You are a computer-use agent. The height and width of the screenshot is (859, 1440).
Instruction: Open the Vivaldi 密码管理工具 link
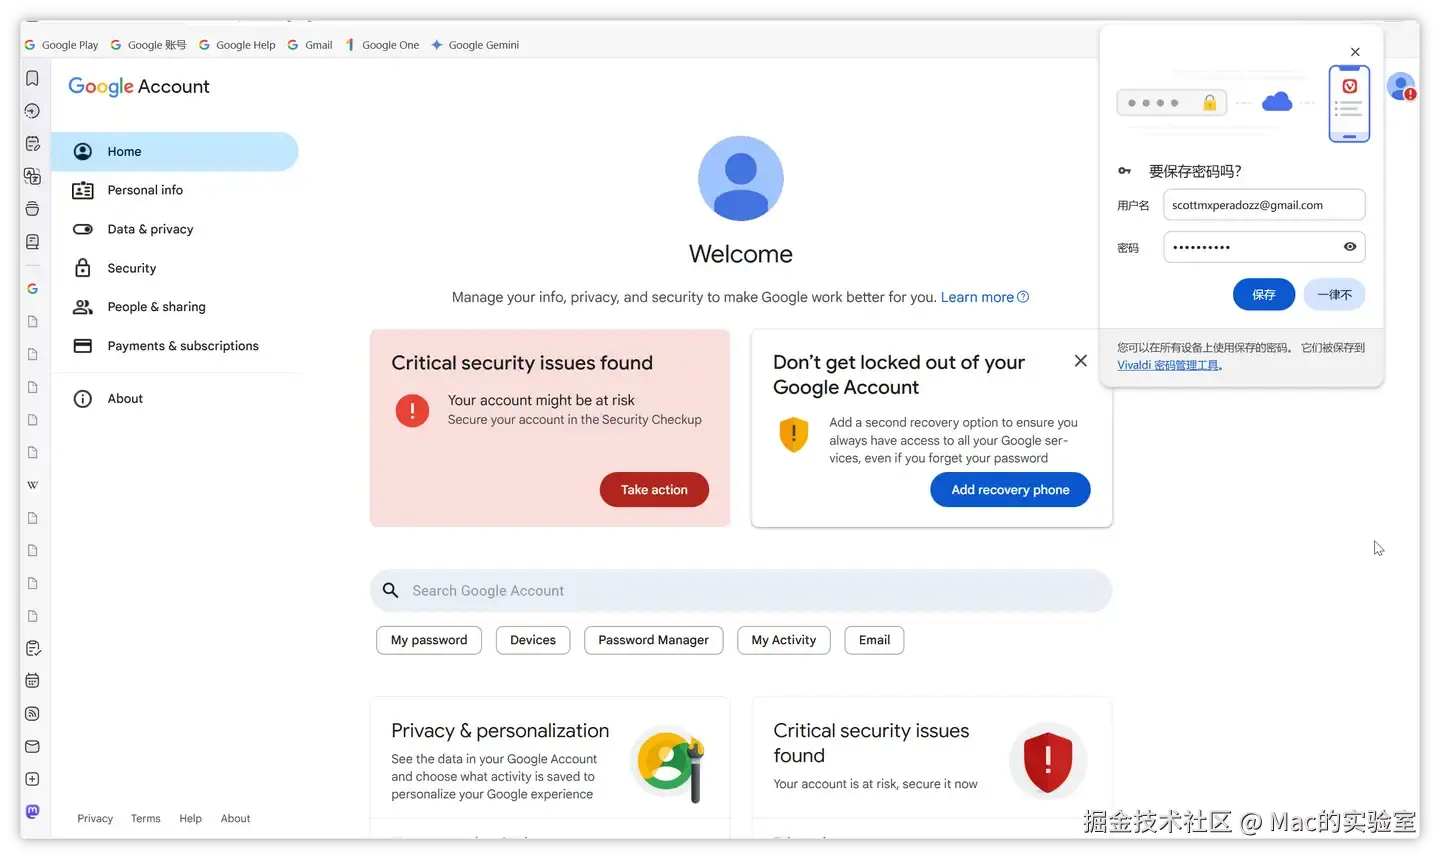tap(1170, 366)
